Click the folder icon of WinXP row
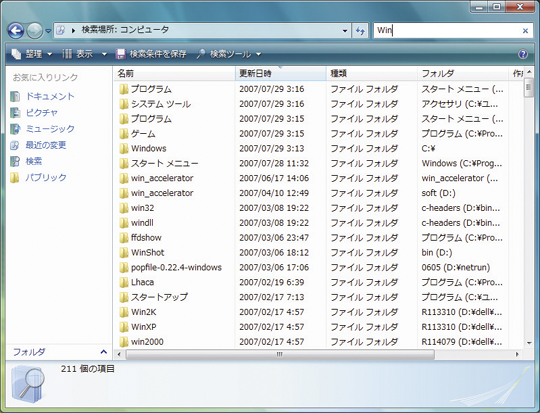The height and width of the screenshot is (413, 540). (x=123, y=327)
